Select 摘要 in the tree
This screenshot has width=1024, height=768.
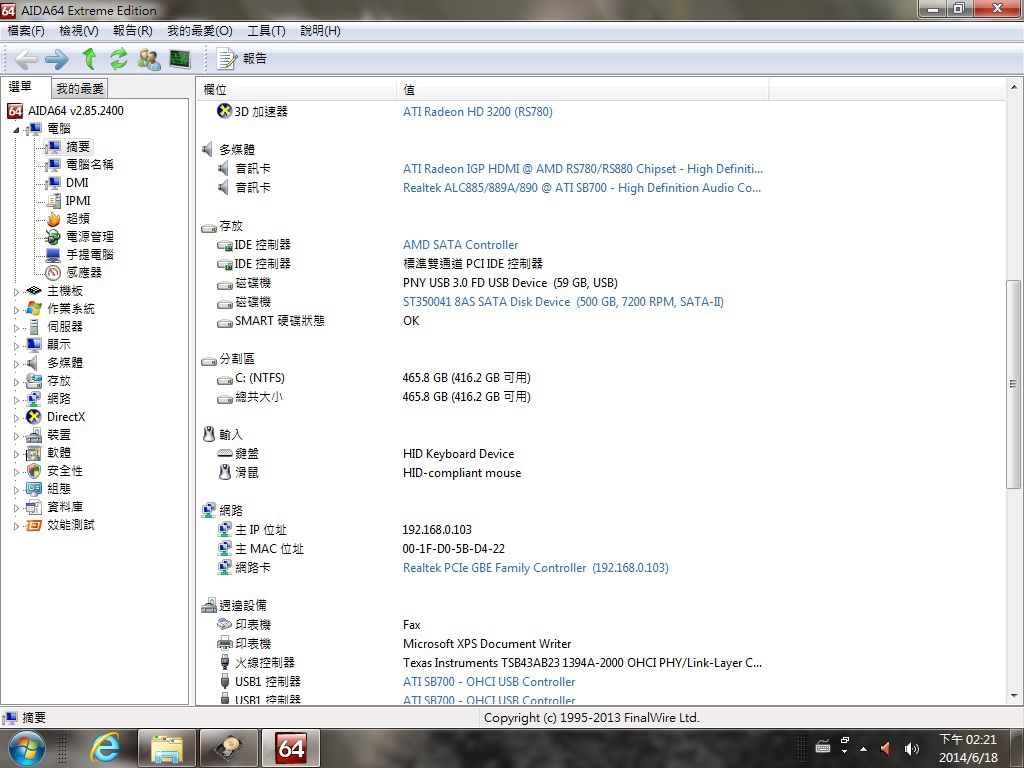[x=78, y=146]
